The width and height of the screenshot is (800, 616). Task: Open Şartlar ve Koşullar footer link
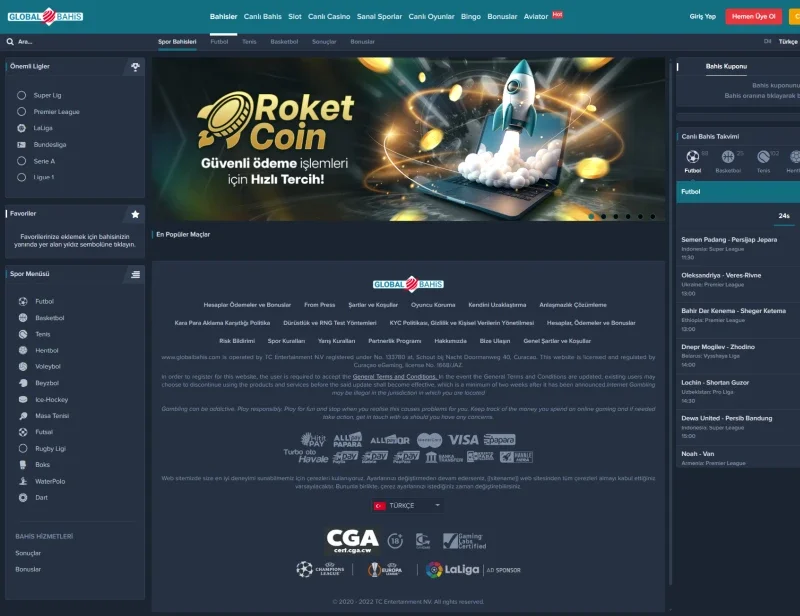coord(373,305)
